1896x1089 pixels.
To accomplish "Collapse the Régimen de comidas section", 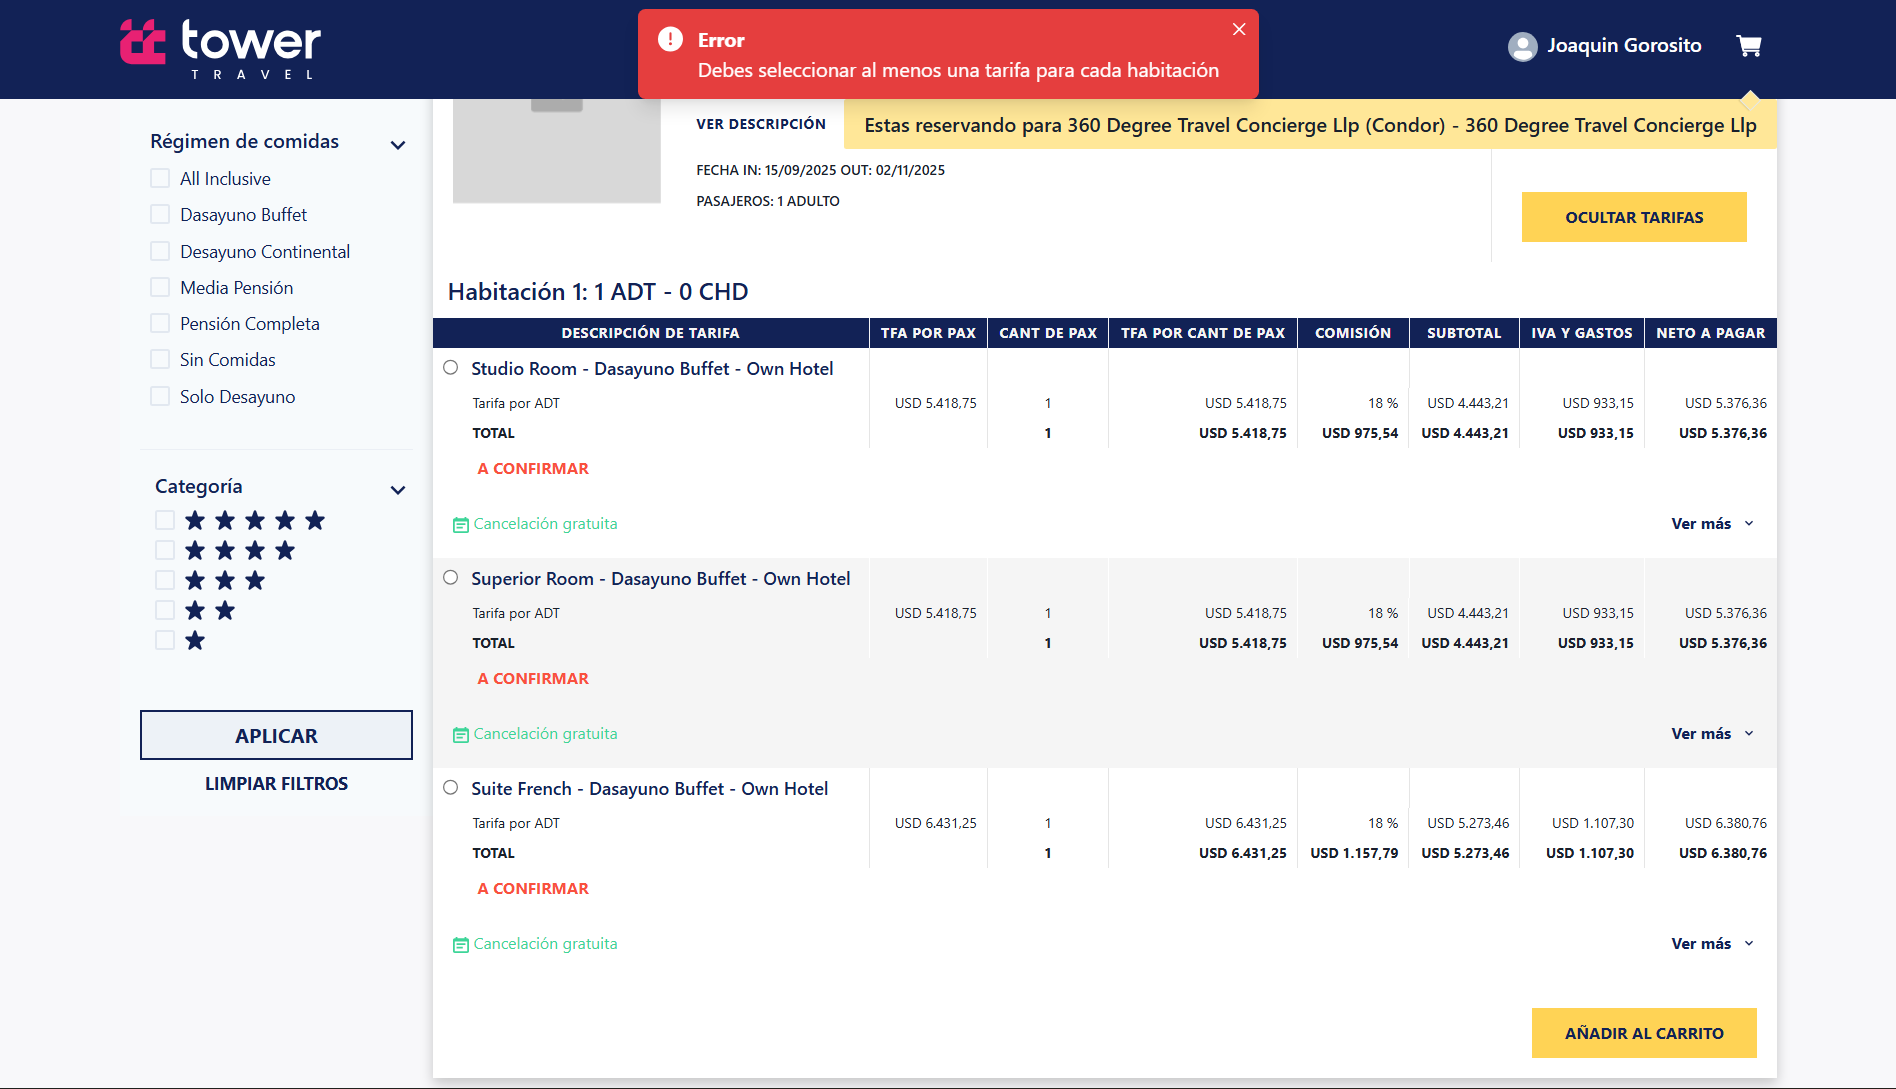I will click(398, 145).
